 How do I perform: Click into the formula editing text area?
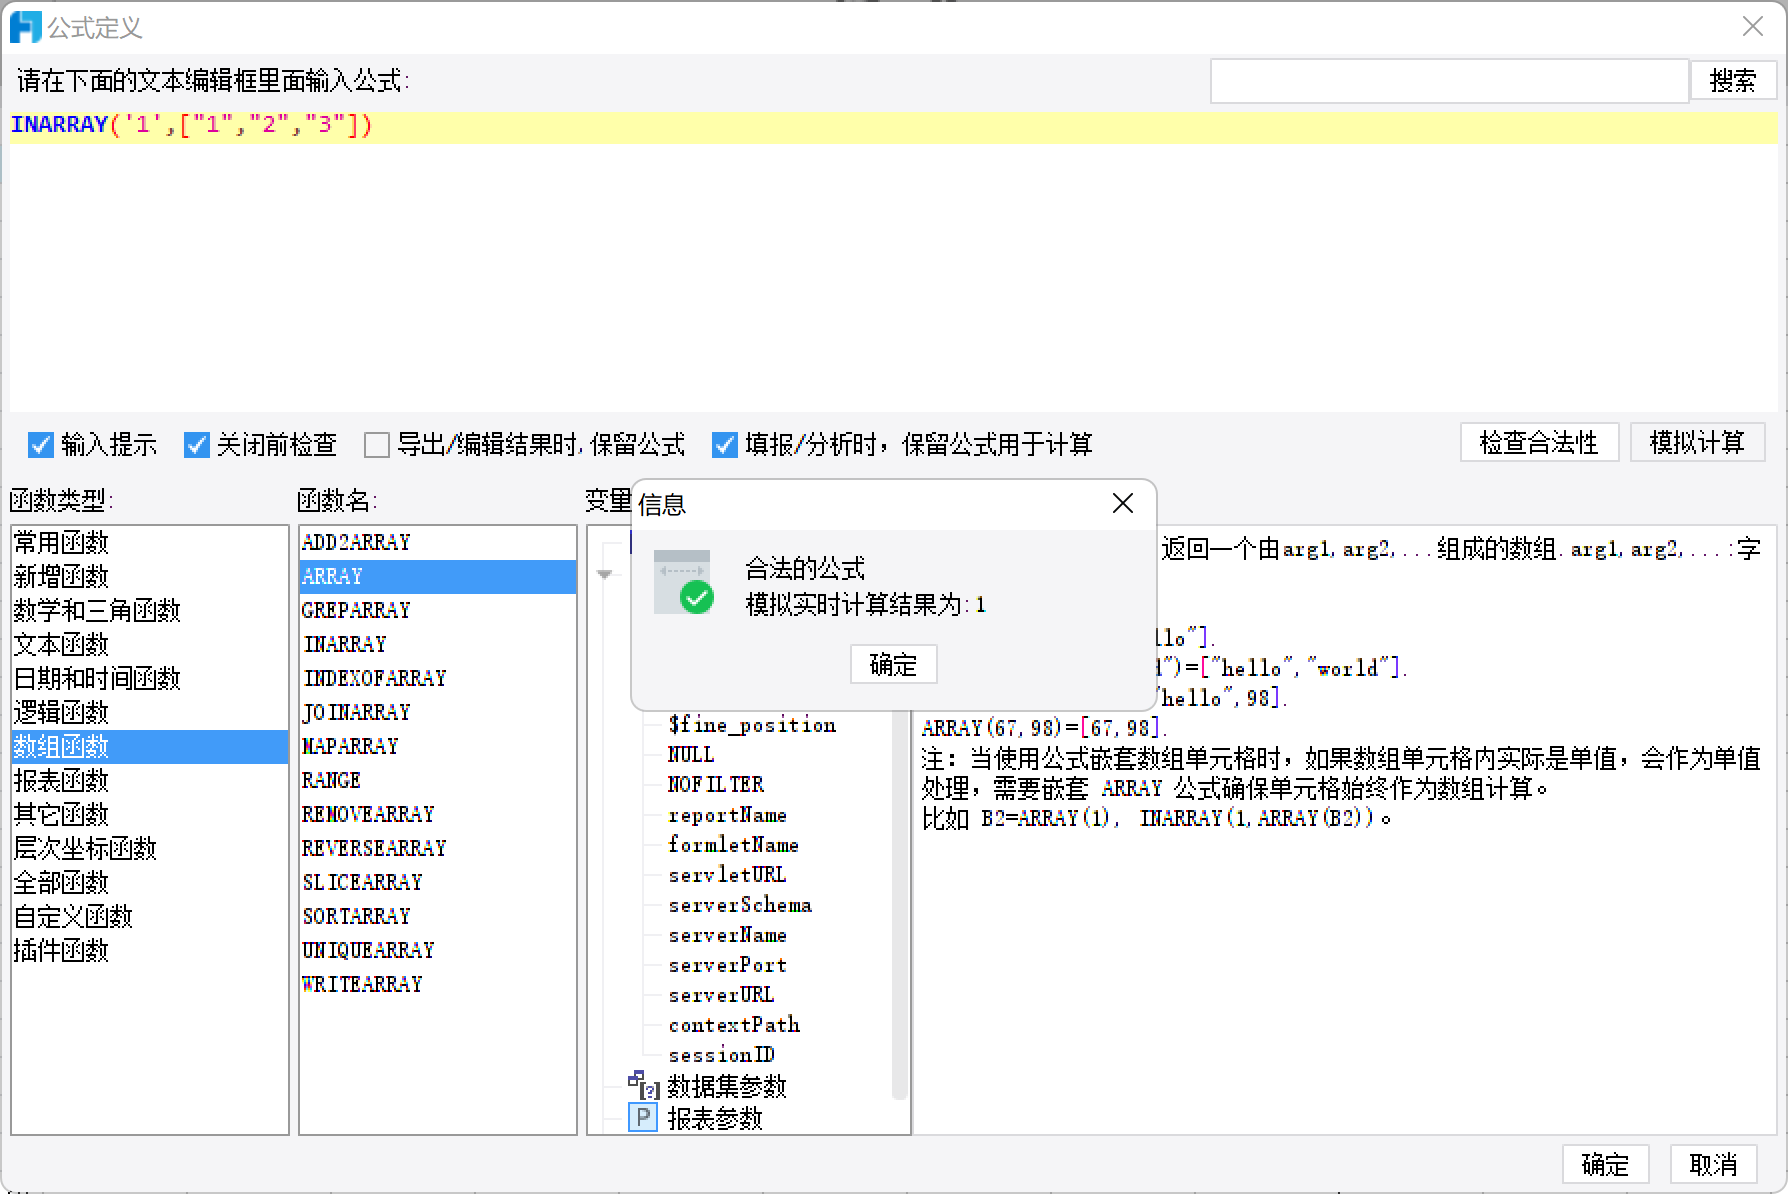click(x=893, y=262)
